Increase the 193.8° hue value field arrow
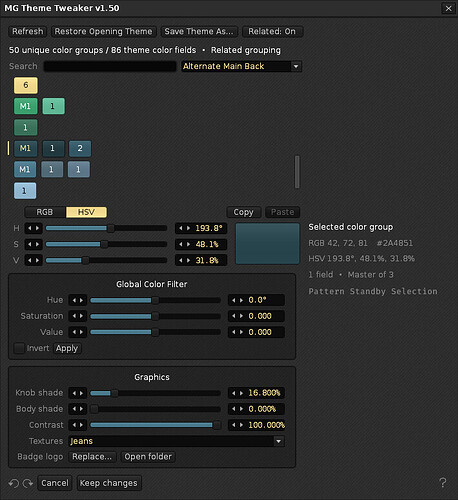This screenshot has height=500, width=458. pyautogui.click(x=188, y=228)
